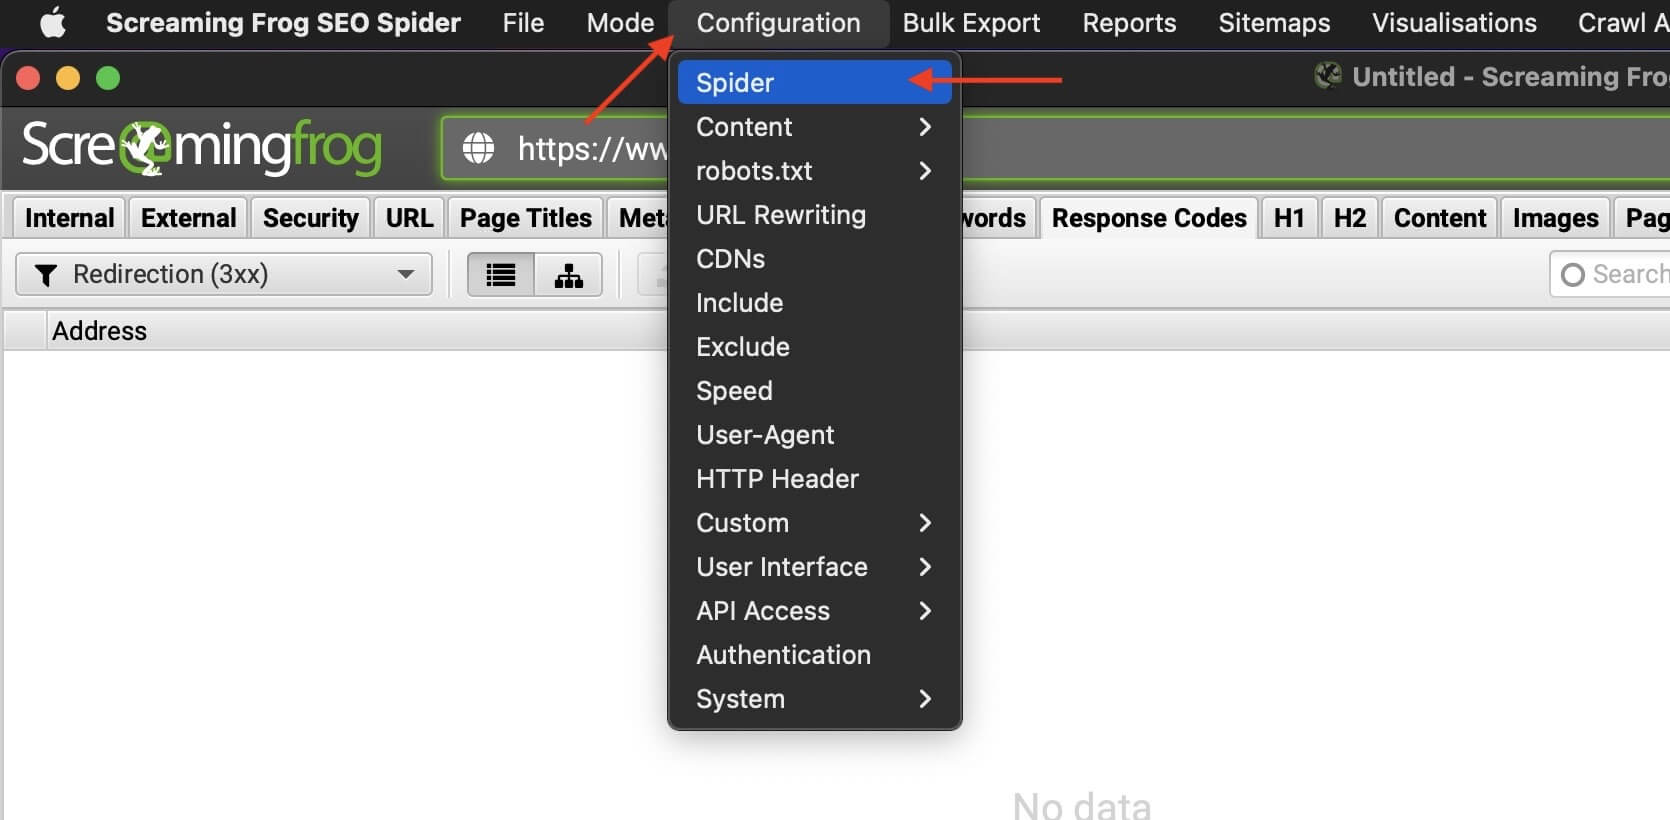1670x820 pixels.
Task: Choose the User-Agent menu entry
Action: [765, 435]
